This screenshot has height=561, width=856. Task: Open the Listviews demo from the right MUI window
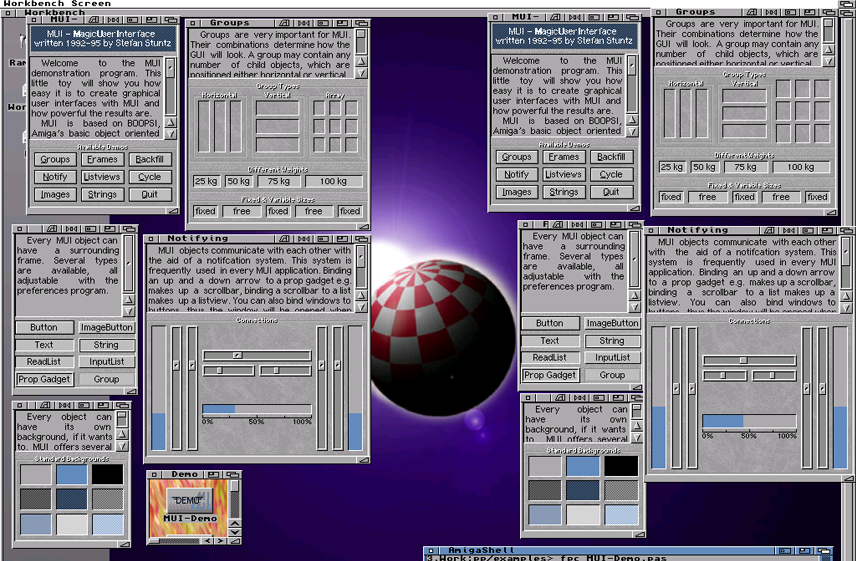click(x=563, y=174)
